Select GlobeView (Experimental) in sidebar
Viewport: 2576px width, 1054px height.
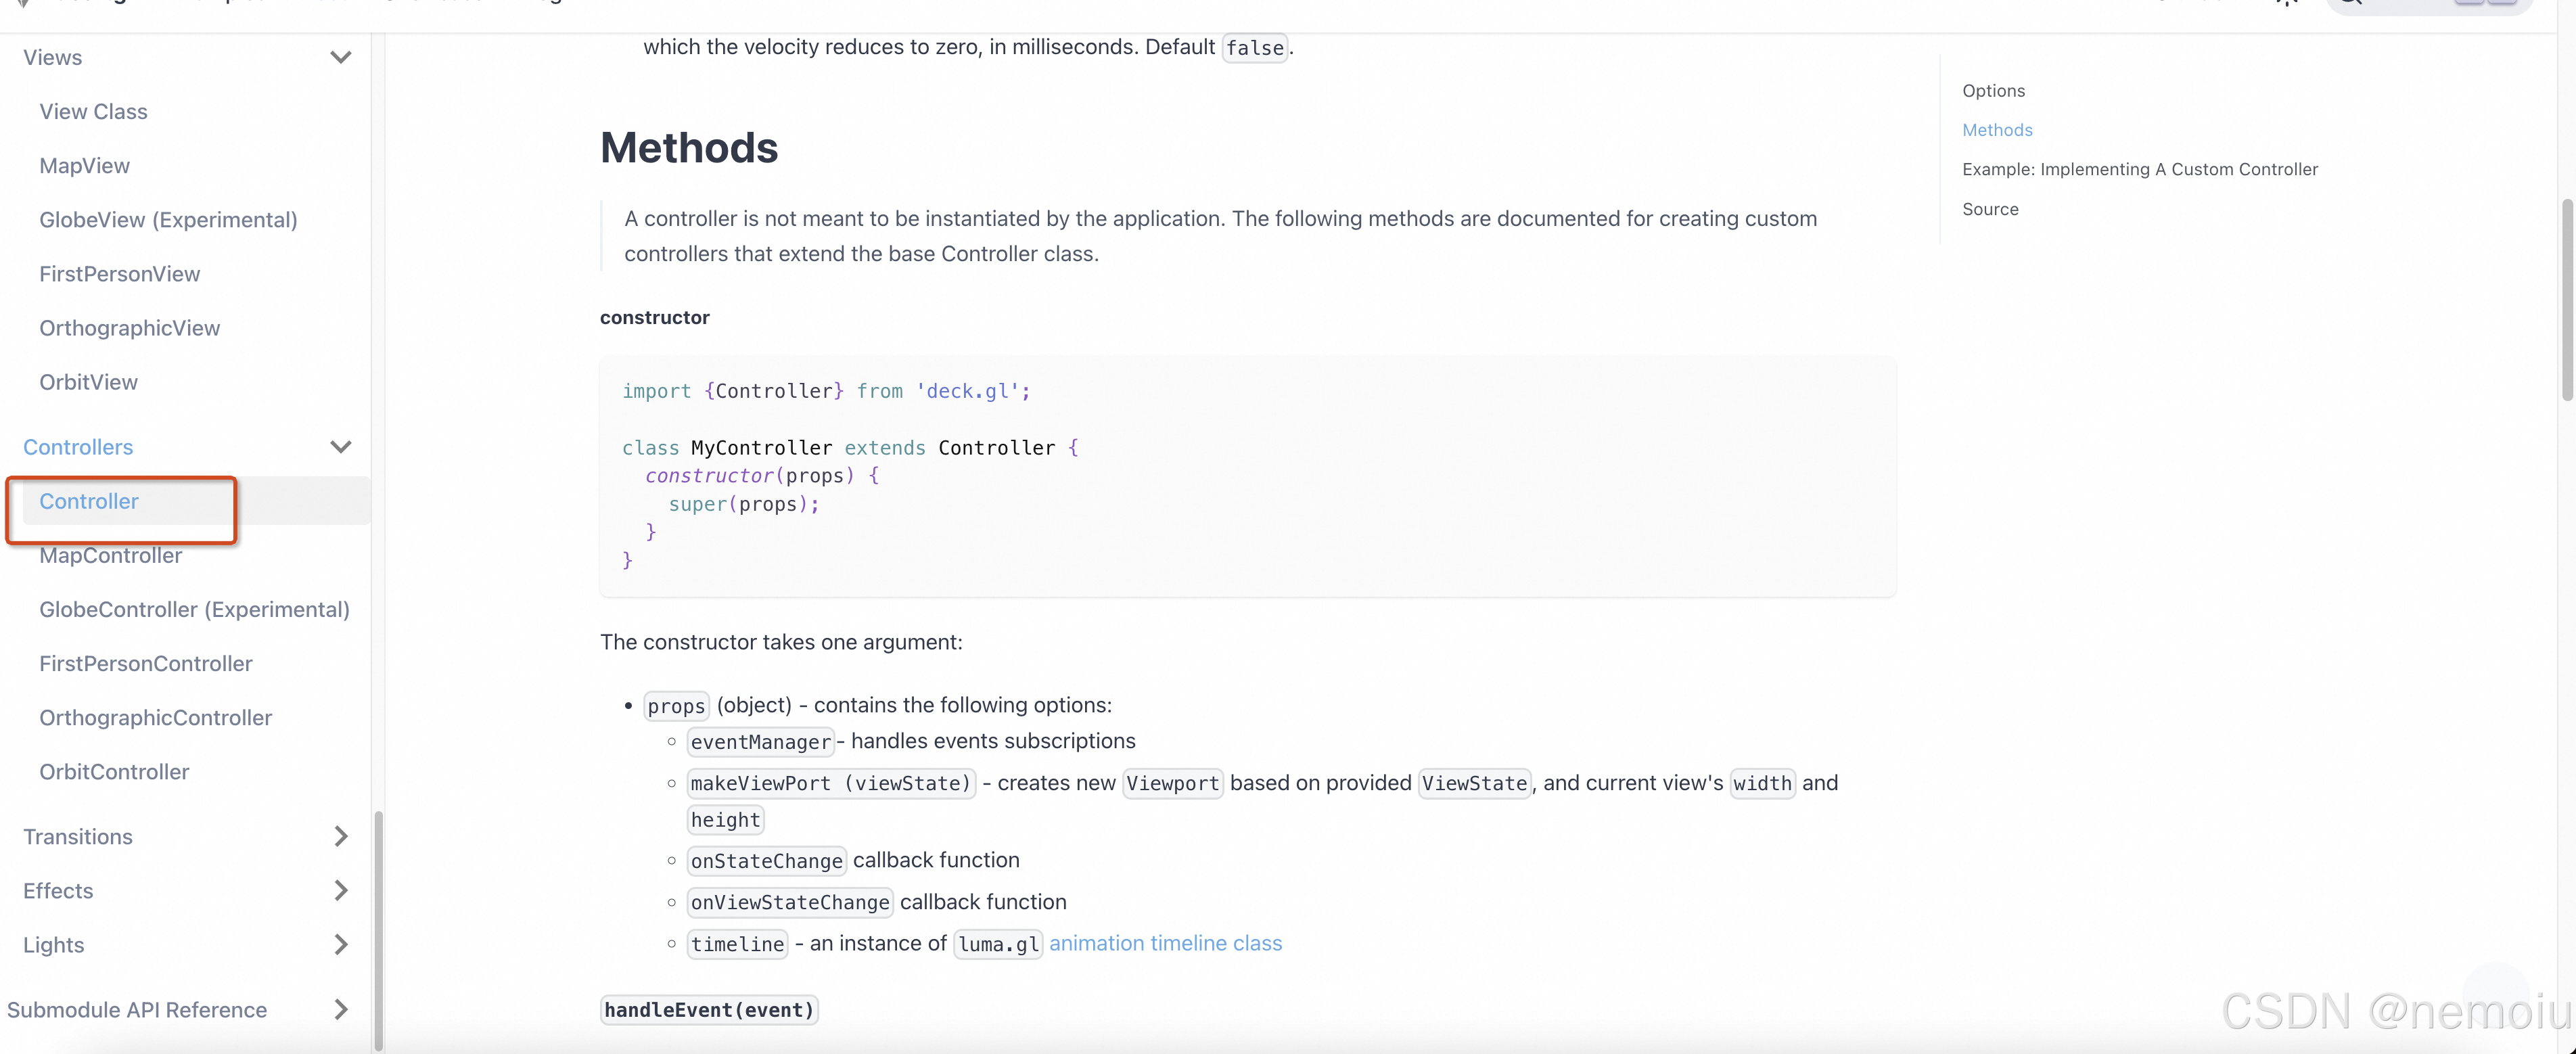coord(168,220)
